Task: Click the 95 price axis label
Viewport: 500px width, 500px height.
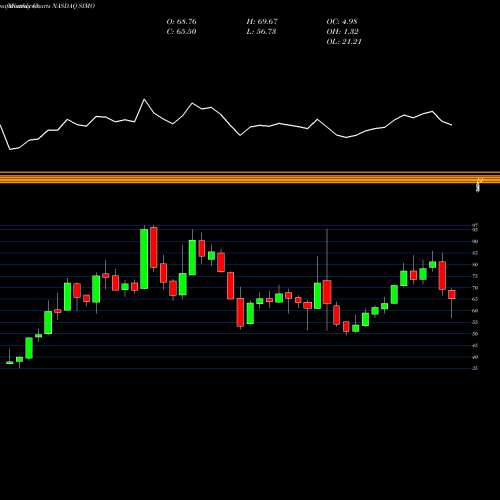Action: point(475,230)
